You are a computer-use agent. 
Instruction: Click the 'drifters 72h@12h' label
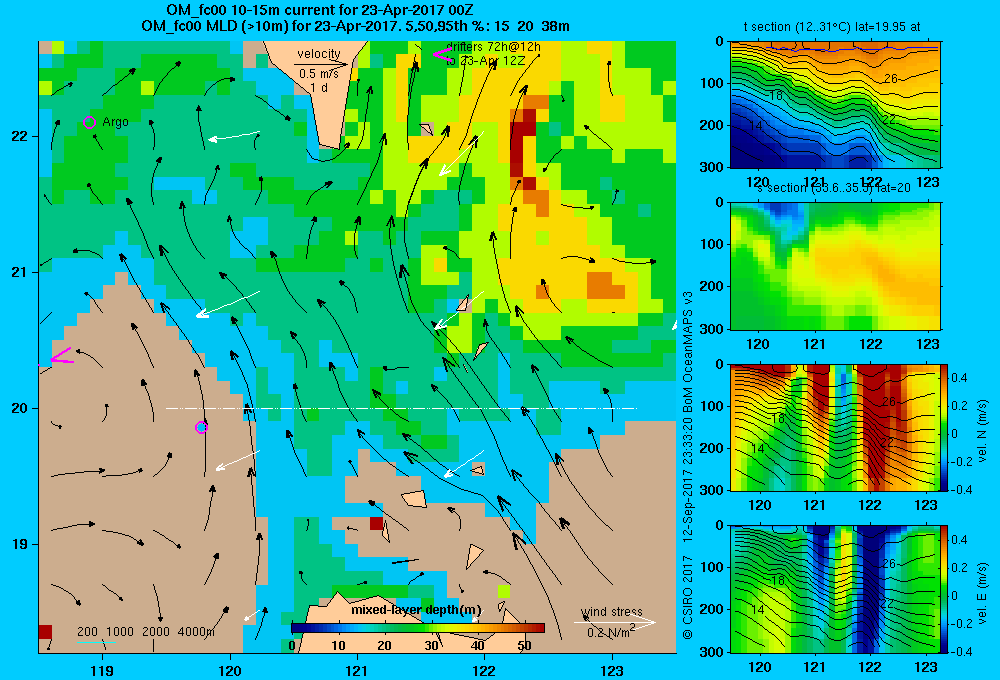pos(493,47)
